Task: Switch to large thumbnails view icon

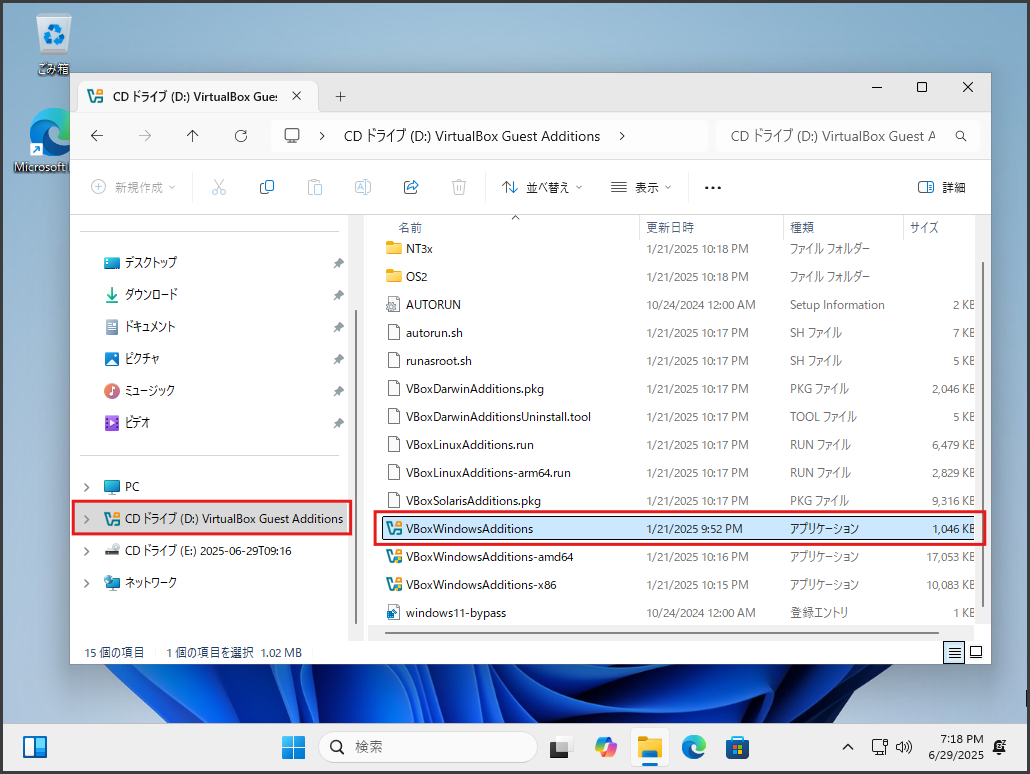Action: pyautogui.click(x=976, y=652)
